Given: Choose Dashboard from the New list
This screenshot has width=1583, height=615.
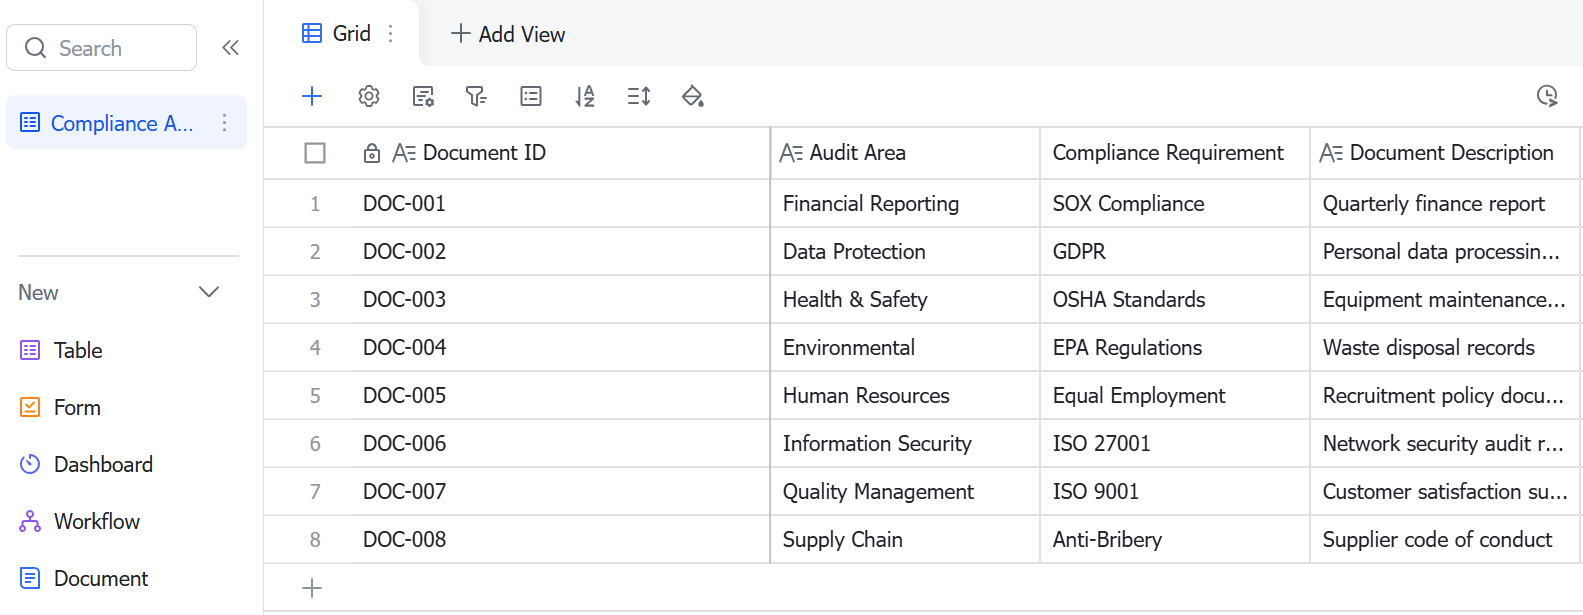Looking at the screenshot, I should tap(103, 464).
